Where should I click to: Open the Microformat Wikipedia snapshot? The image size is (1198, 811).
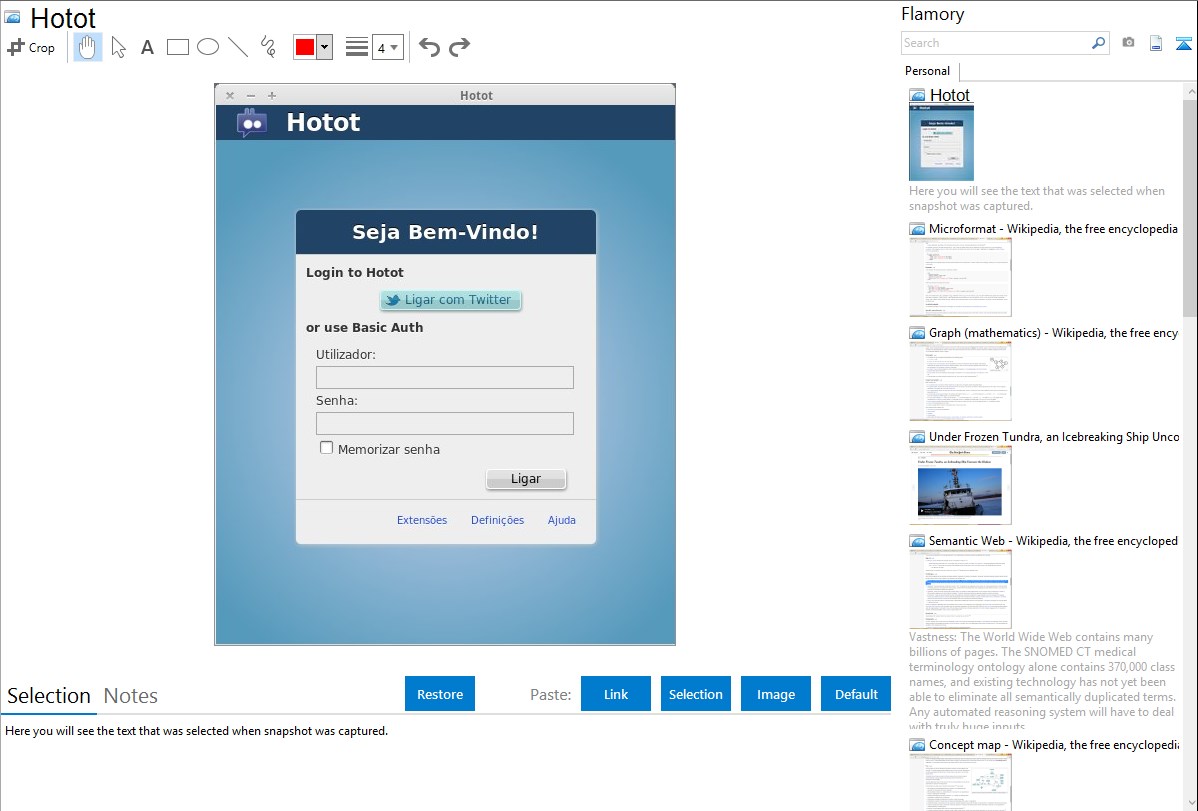(x=1053, y=229)
